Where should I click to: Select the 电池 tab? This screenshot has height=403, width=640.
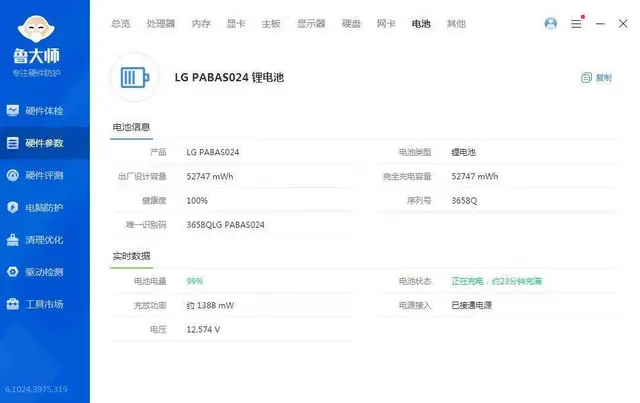pos(421,24)
